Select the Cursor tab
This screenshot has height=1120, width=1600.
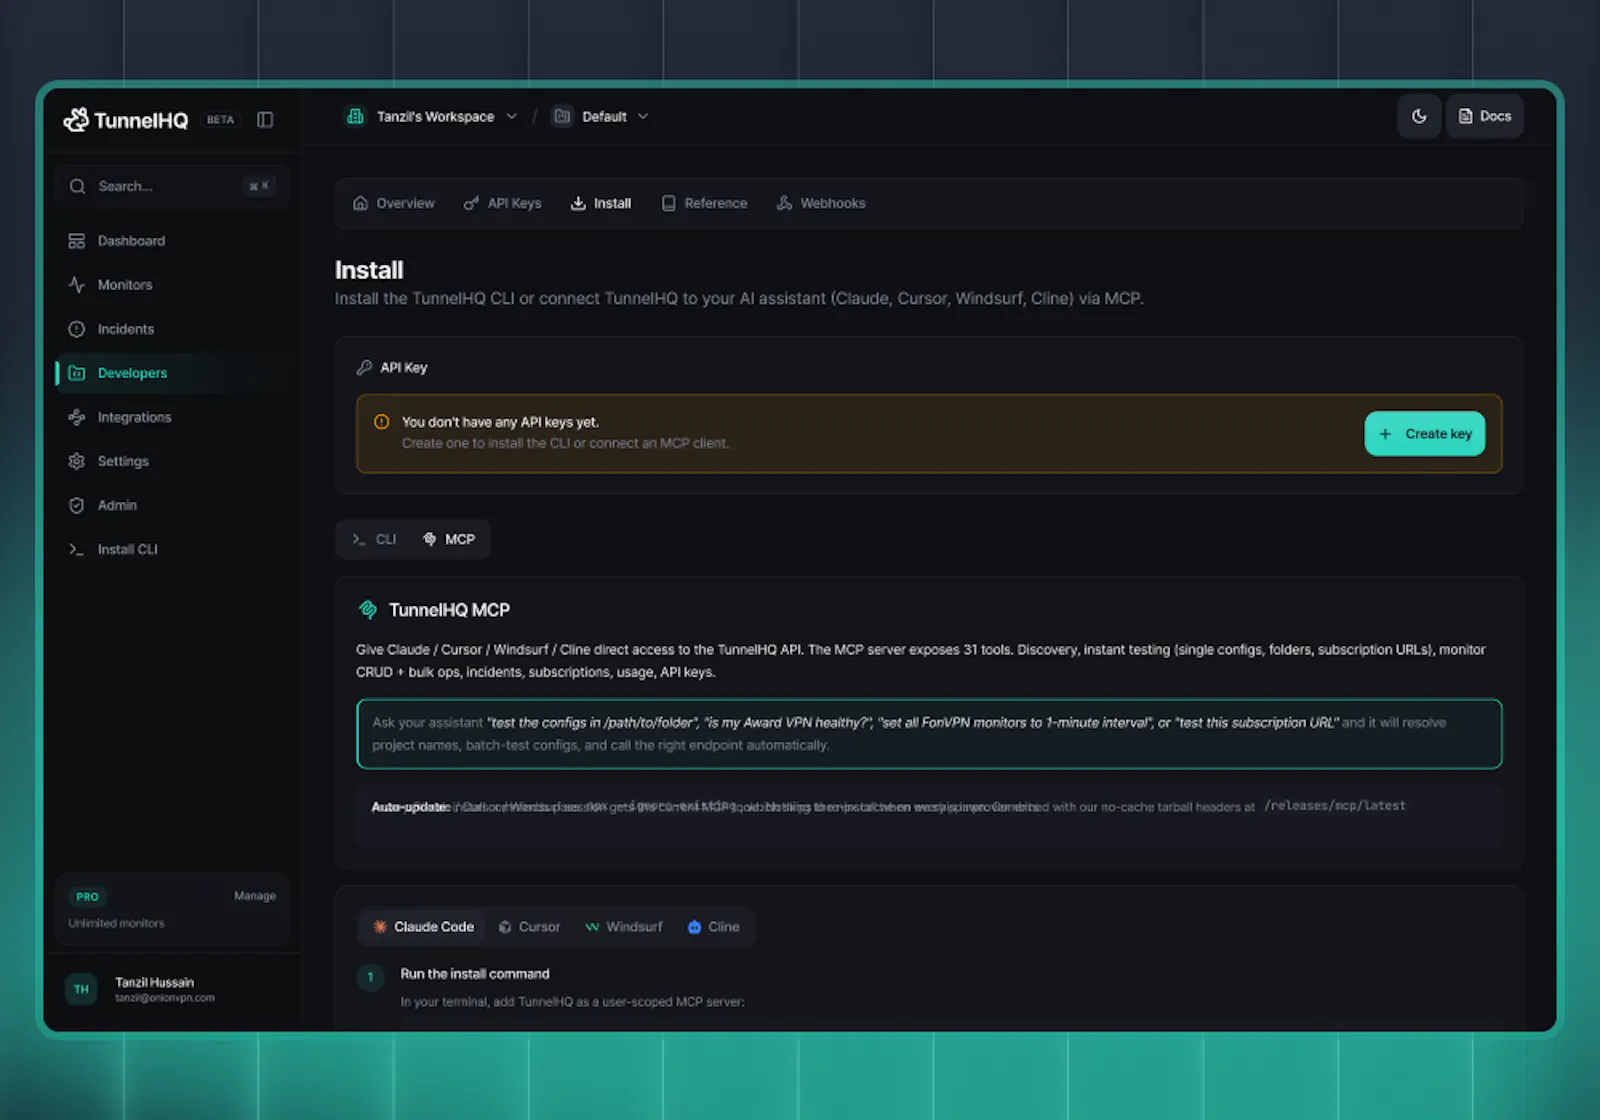(529, 927)
